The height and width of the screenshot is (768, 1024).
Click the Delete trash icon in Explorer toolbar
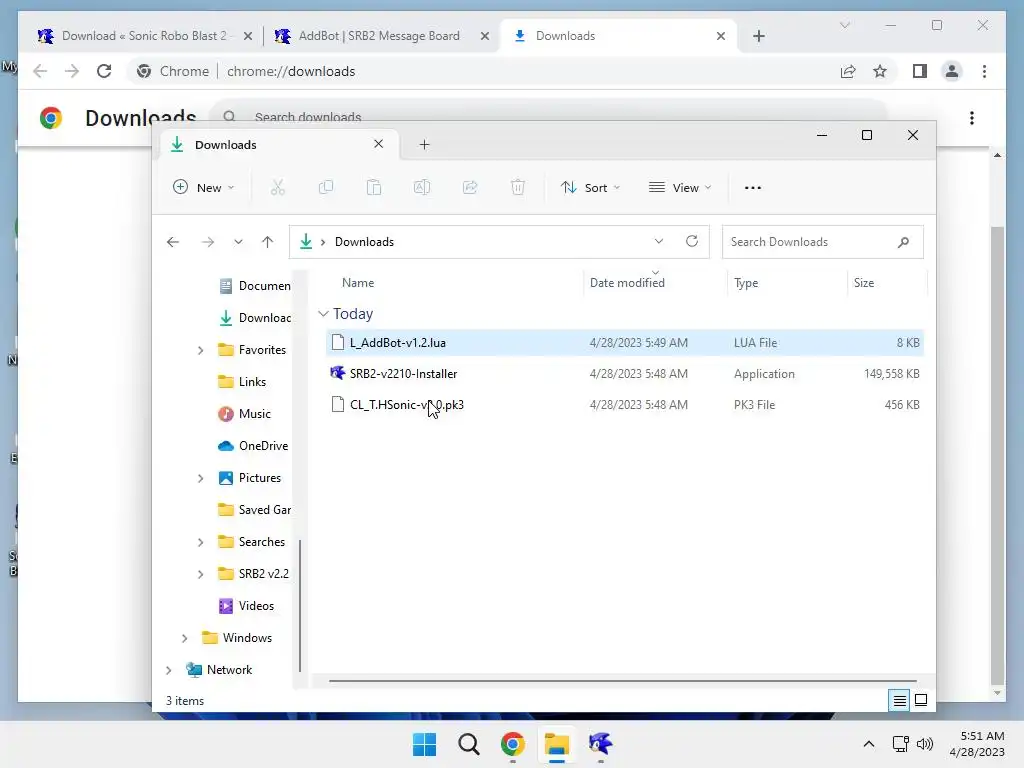[518, 187]
